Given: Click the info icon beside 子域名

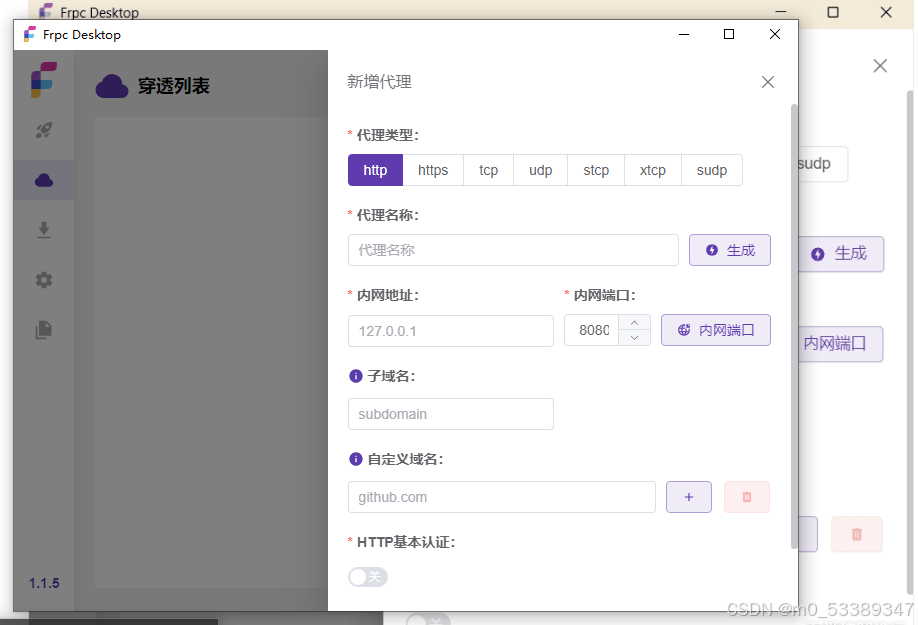Looking at the screenshot, I should pos(355,376).
